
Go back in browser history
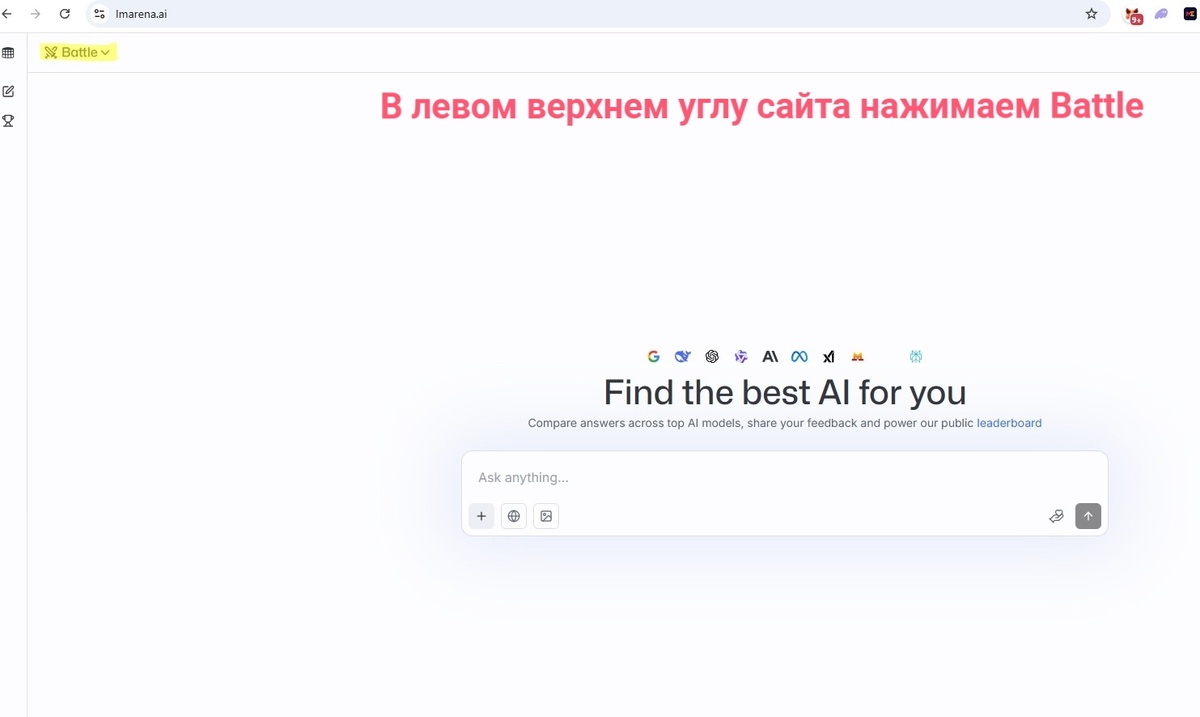click(x=7, y=14)
